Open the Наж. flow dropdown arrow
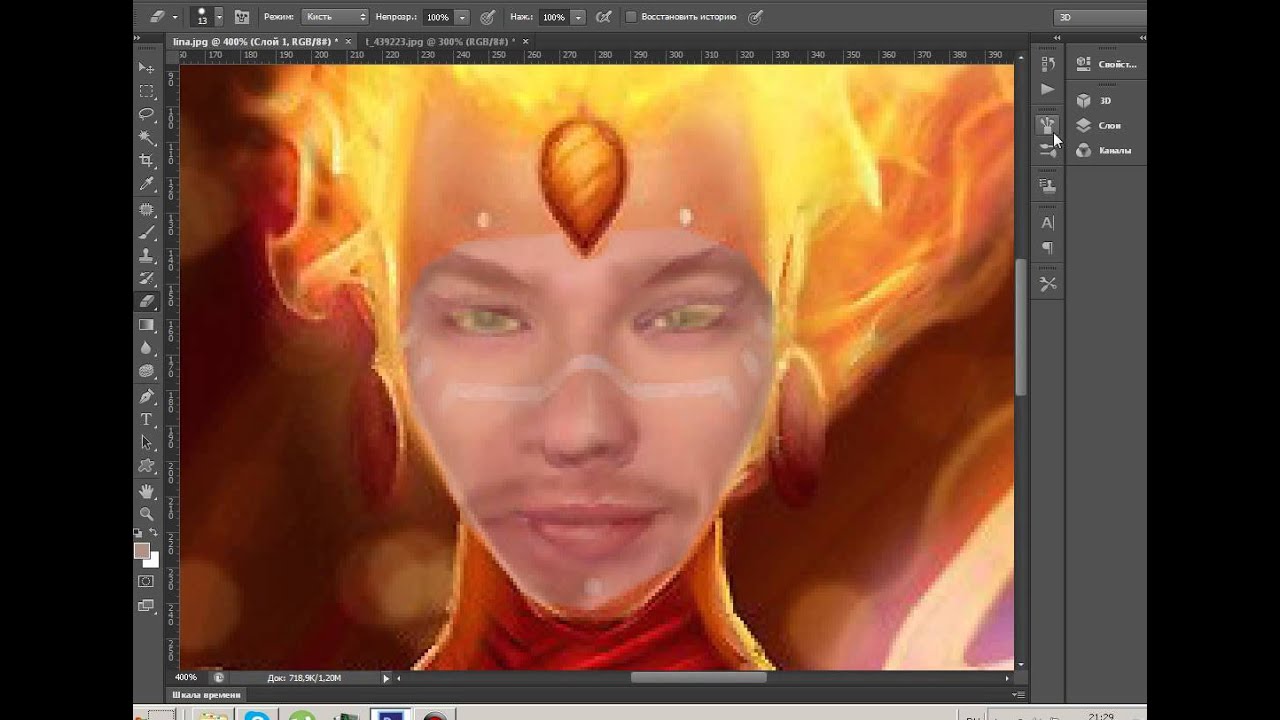The width and height of the screenshot is (1280, 720). tap(577, 17)
